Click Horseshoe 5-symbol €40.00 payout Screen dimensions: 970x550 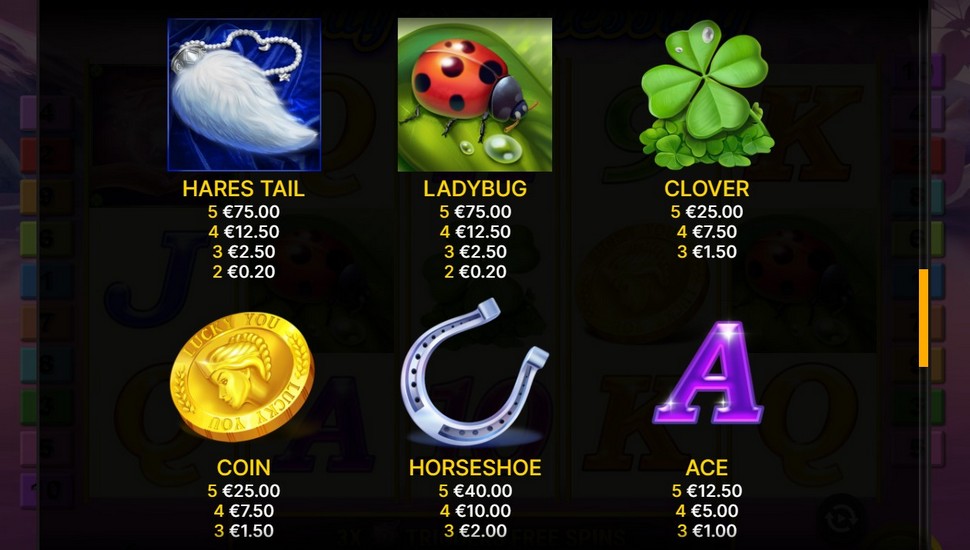(475, 491)
